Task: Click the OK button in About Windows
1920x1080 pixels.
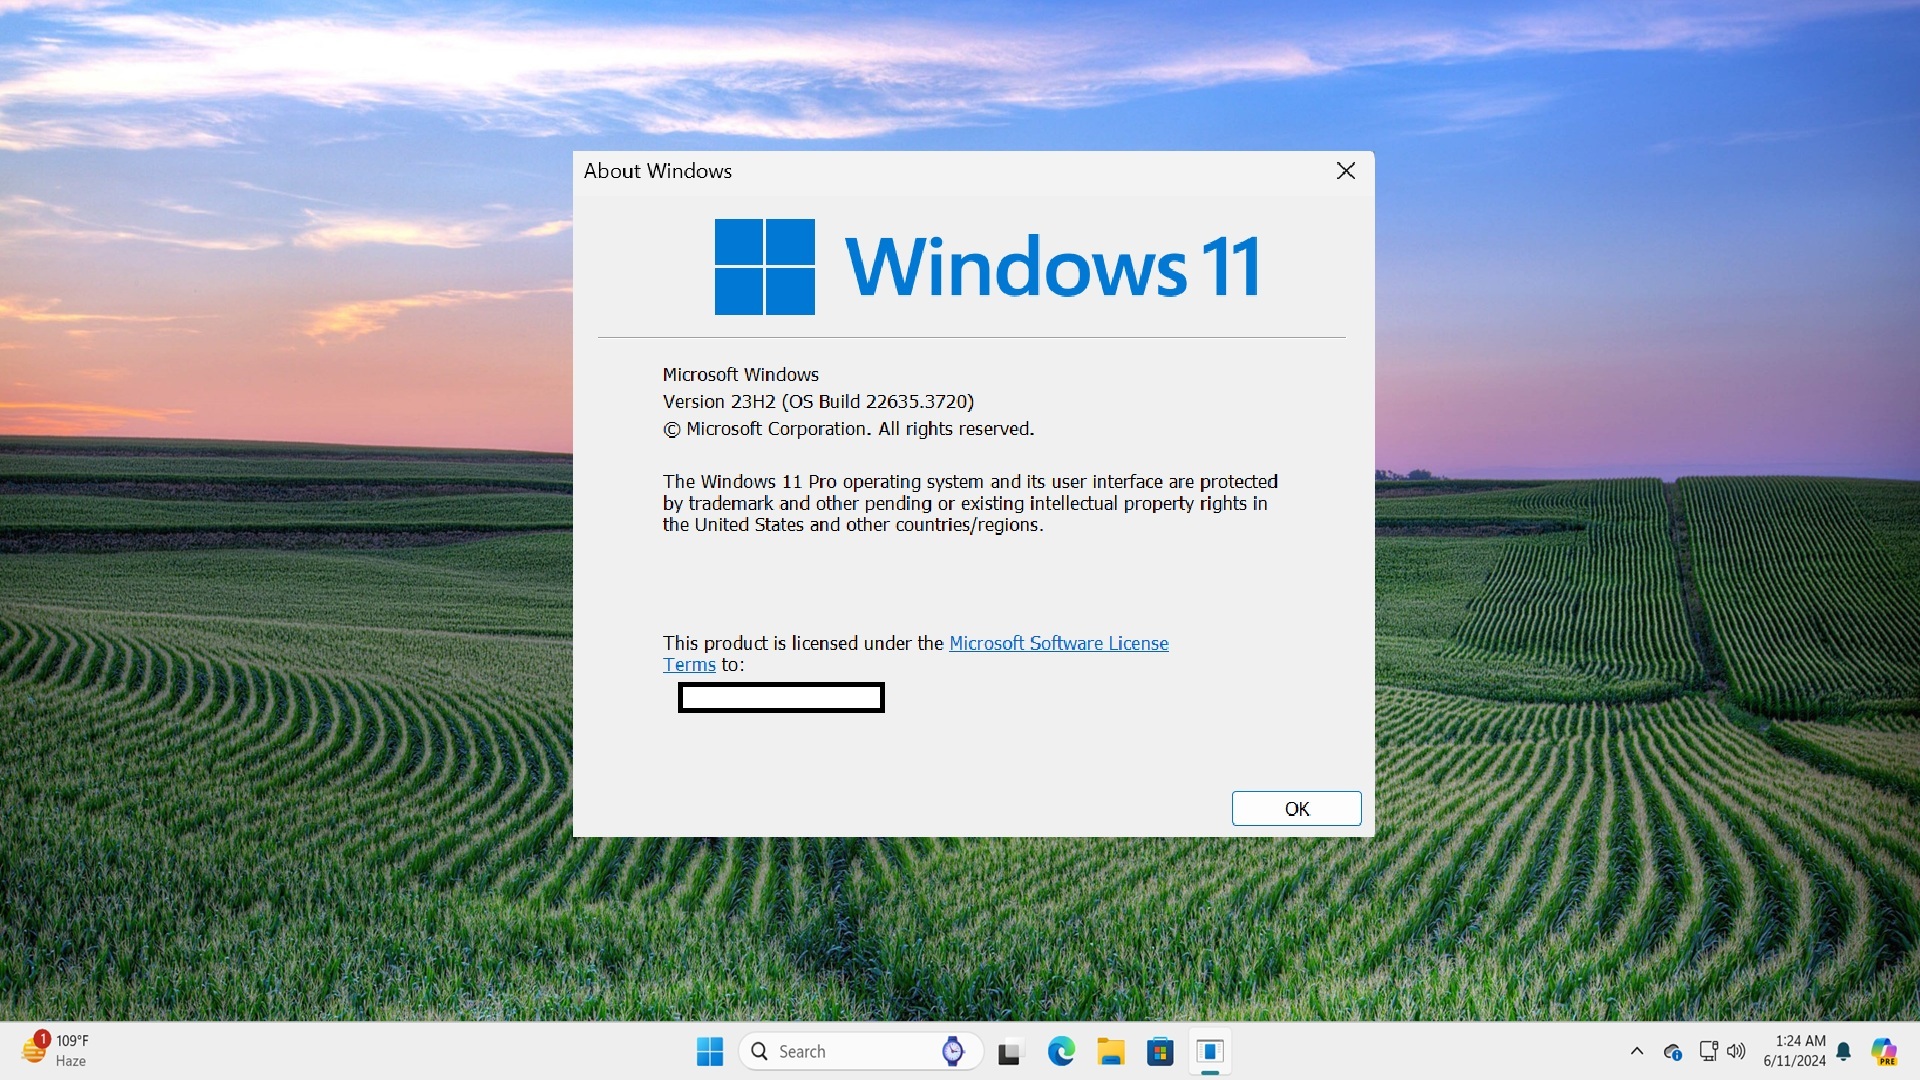Action: pos(1296,808)
